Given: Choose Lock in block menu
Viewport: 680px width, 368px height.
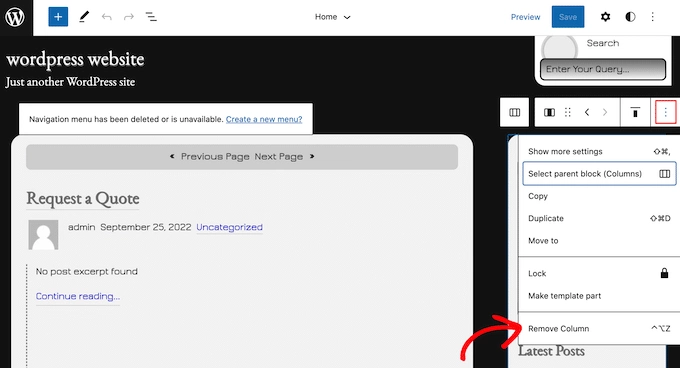Looking at the screenshot, I should [x=599, y=274].
